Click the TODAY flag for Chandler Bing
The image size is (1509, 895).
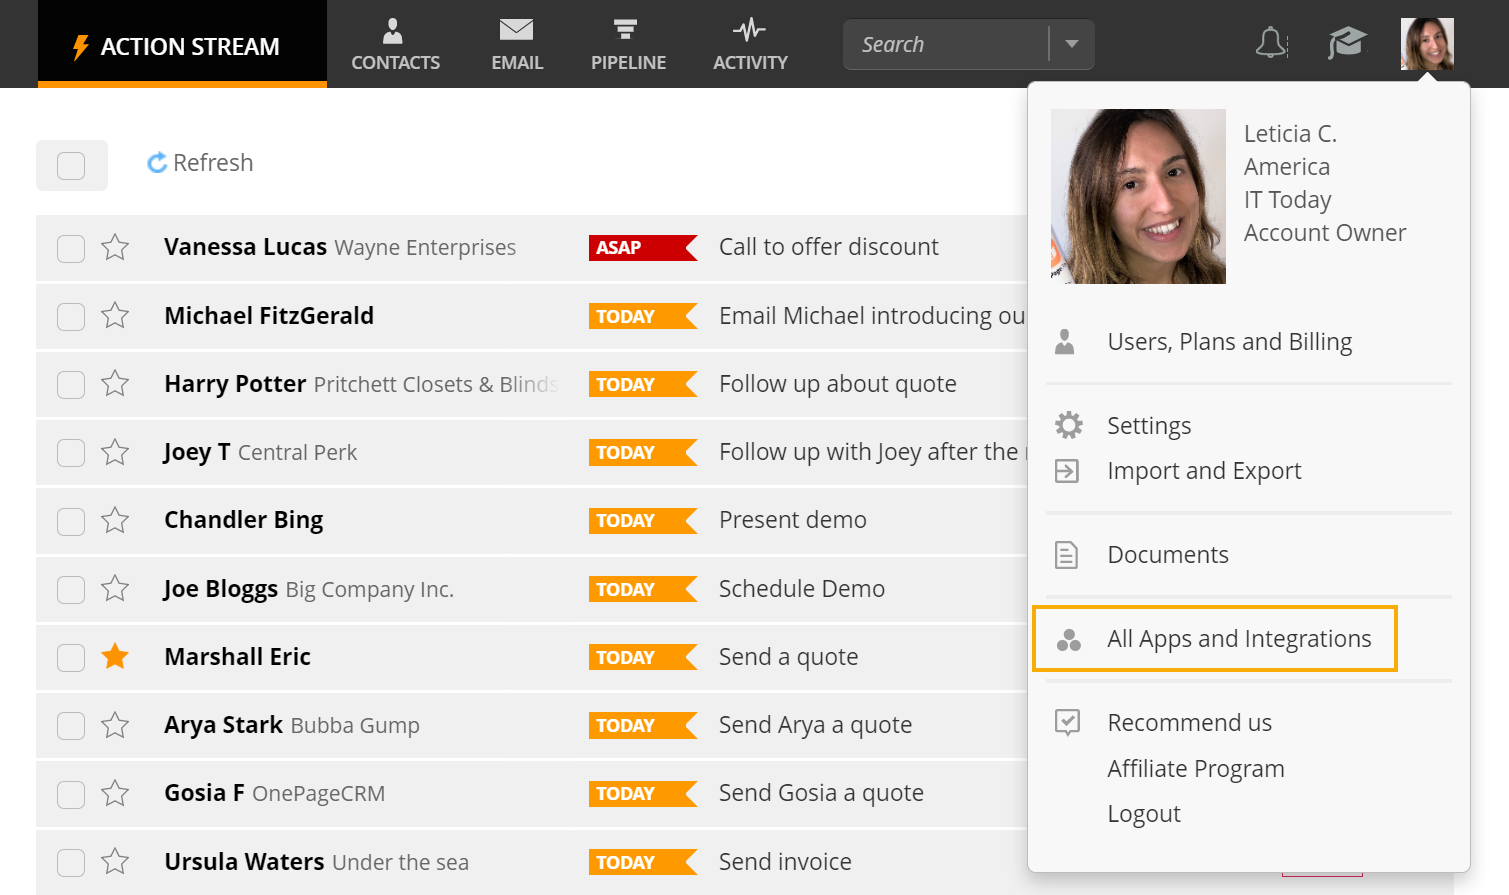[x=643, y=521]
